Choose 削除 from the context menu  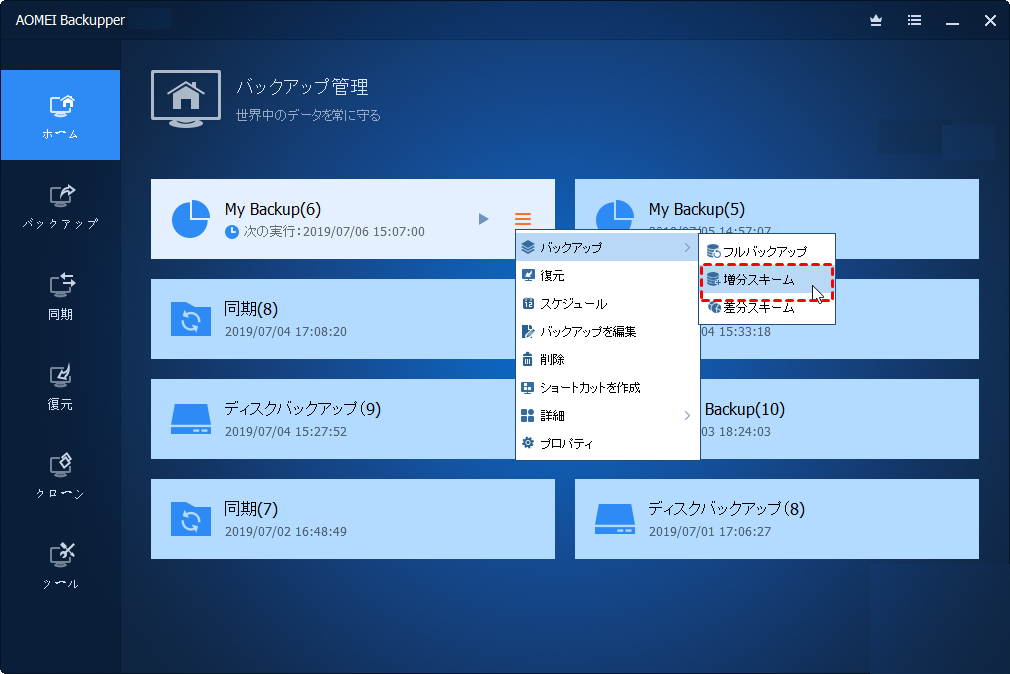point(607,360)
